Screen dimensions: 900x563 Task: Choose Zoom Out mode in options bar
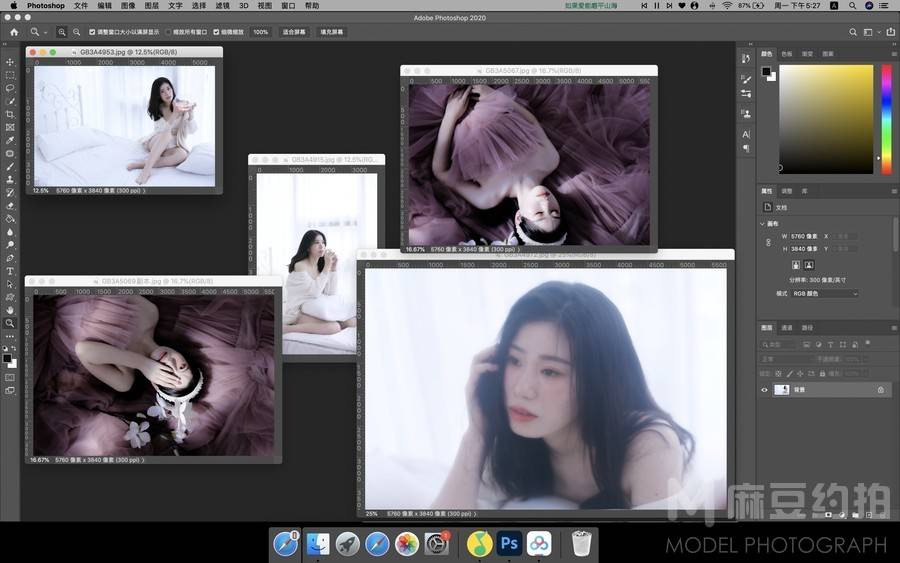click(x=76, y=32)
